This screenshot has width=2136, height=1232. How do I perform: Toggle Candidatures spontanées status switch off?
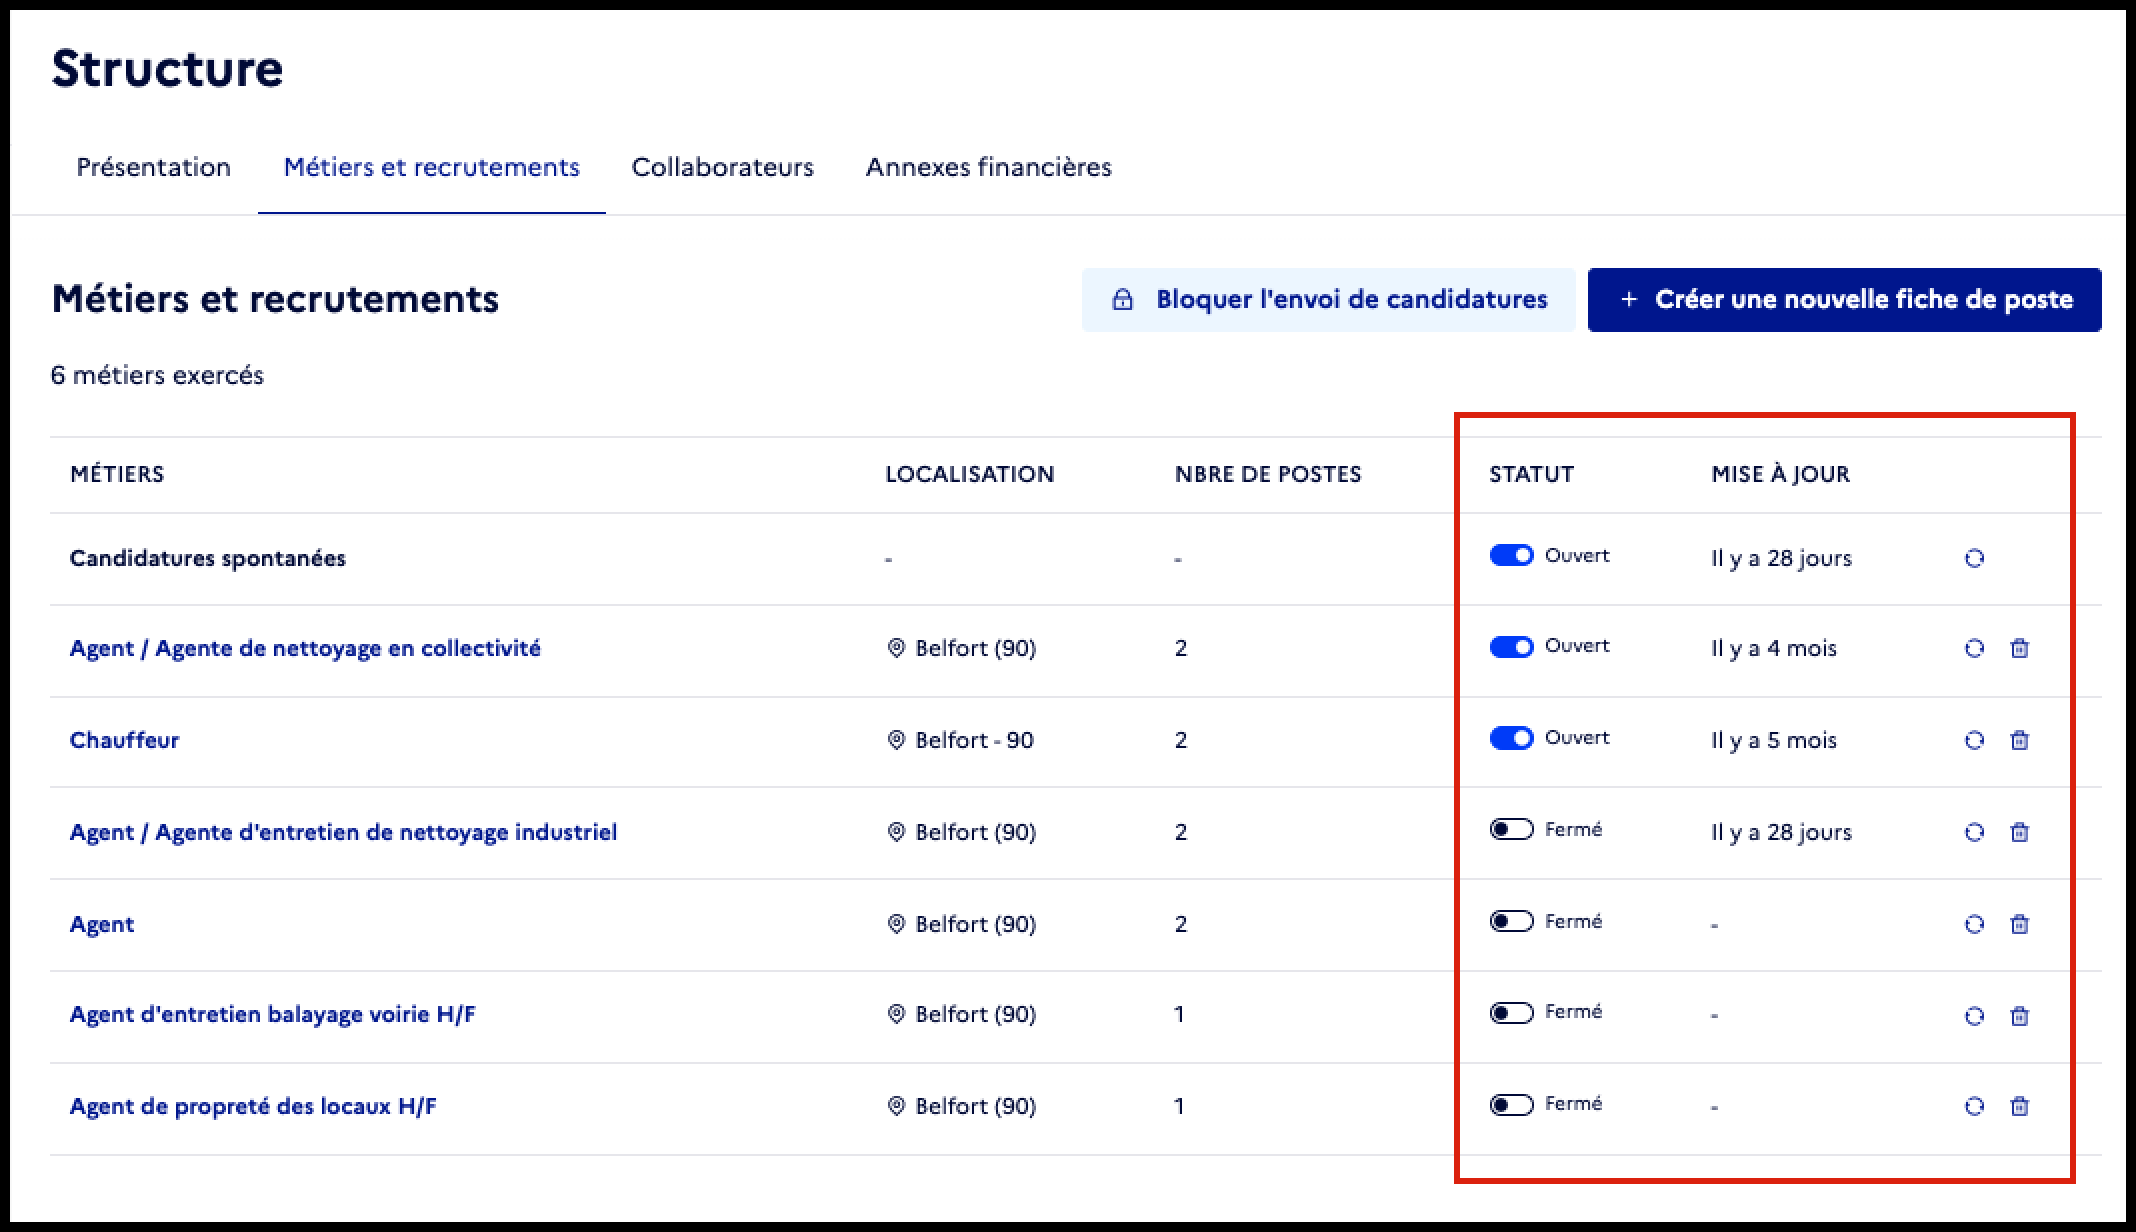(x=1511, y=555)
